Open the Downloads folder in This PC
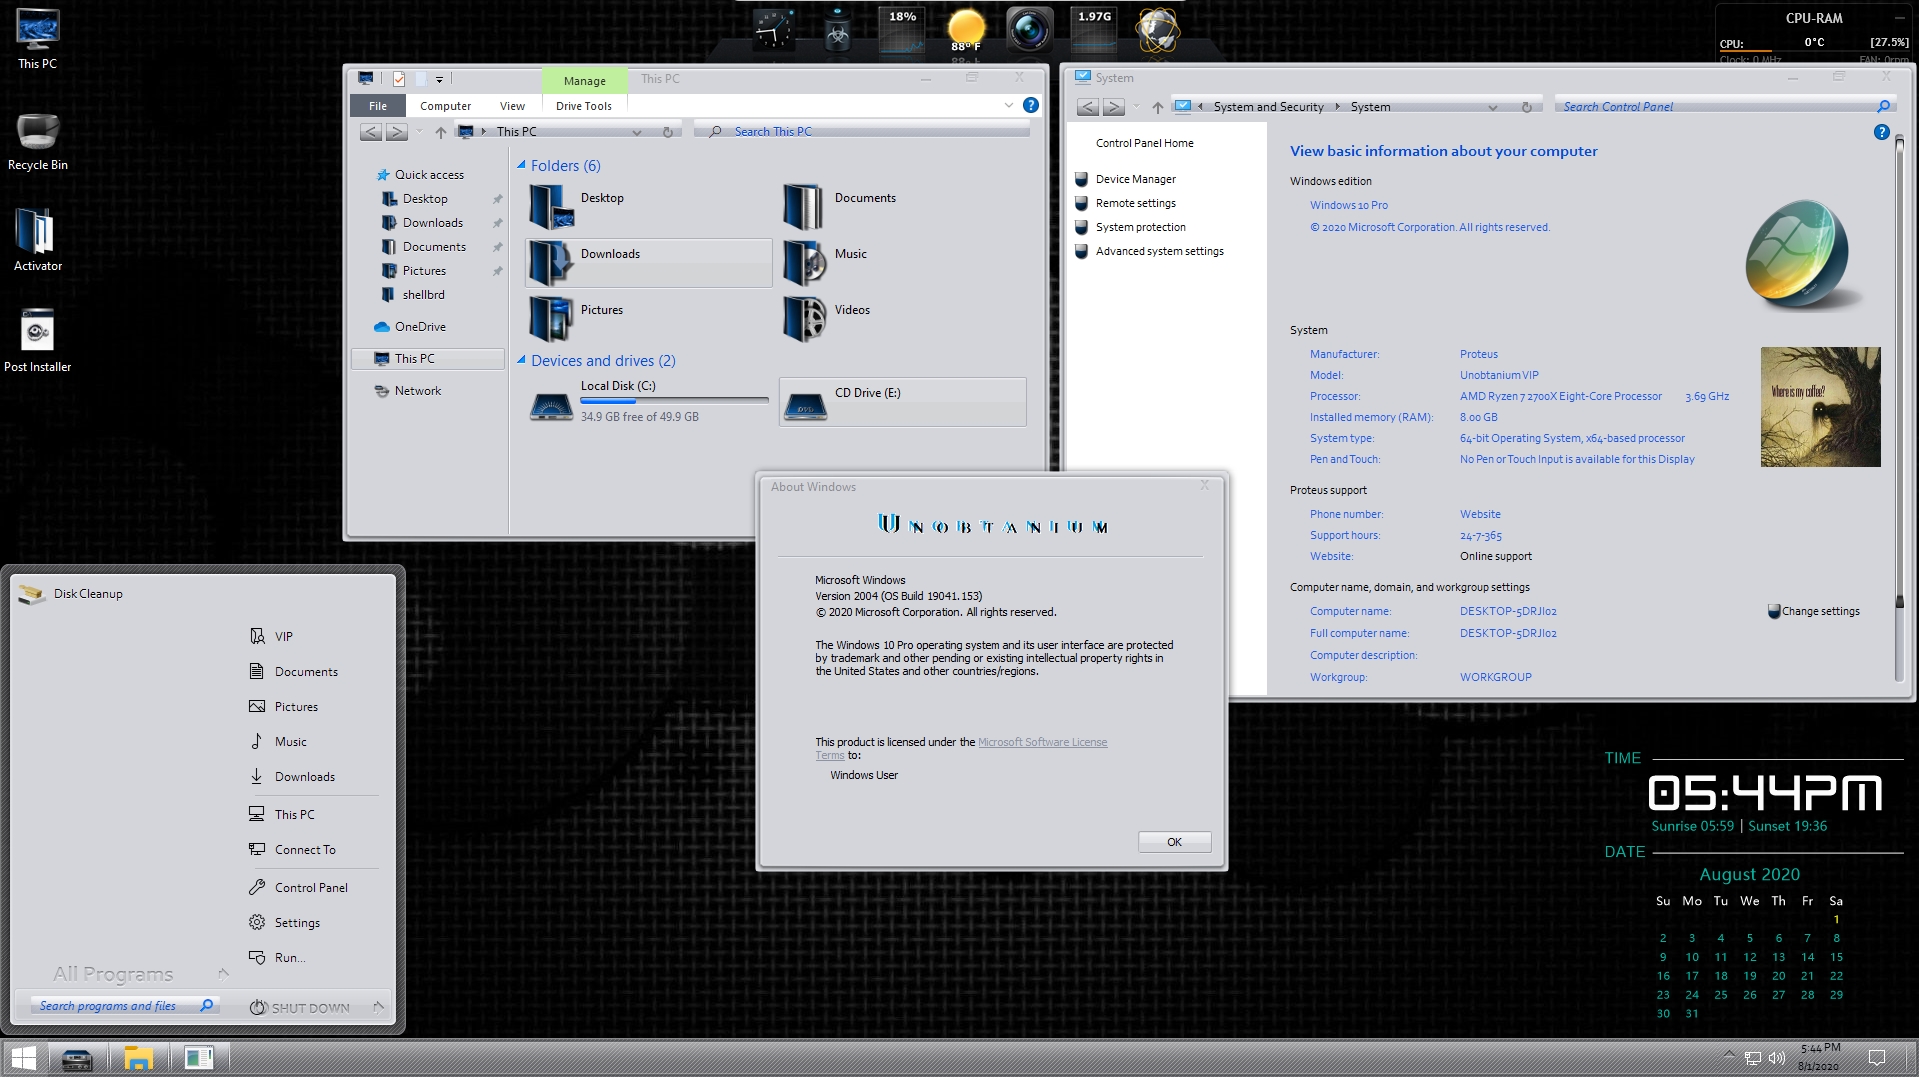 [648, 263]
